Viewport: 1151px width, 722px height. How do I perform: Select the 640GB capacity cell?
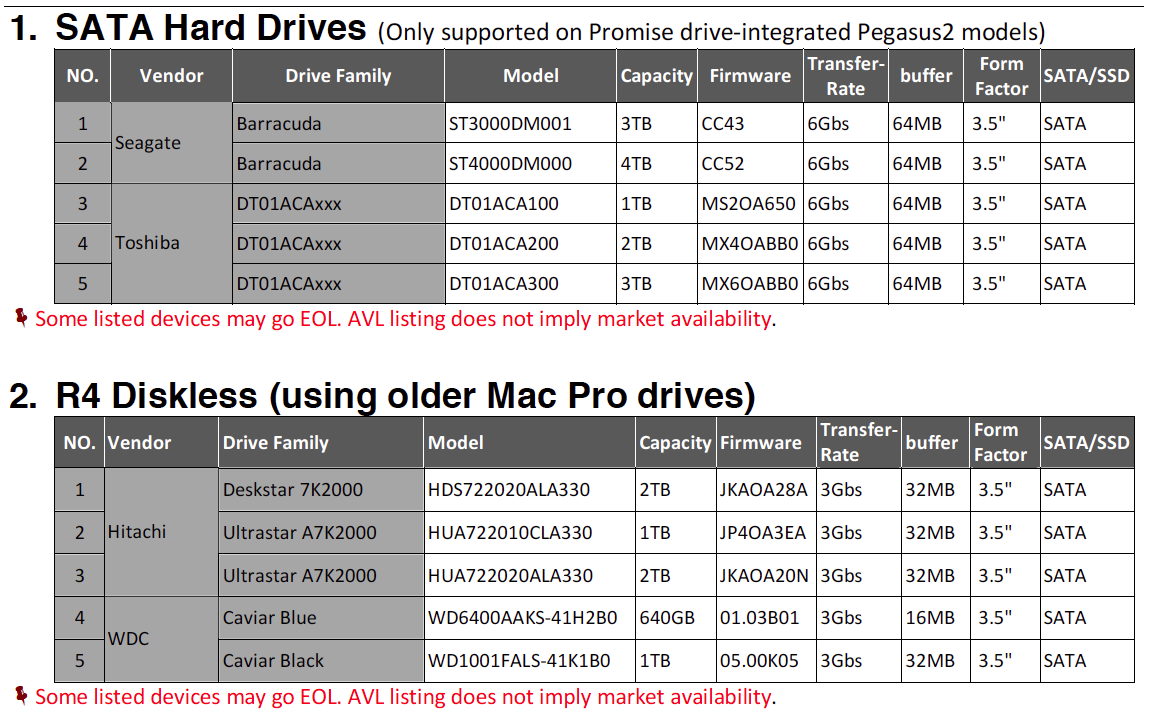point(675,618)
